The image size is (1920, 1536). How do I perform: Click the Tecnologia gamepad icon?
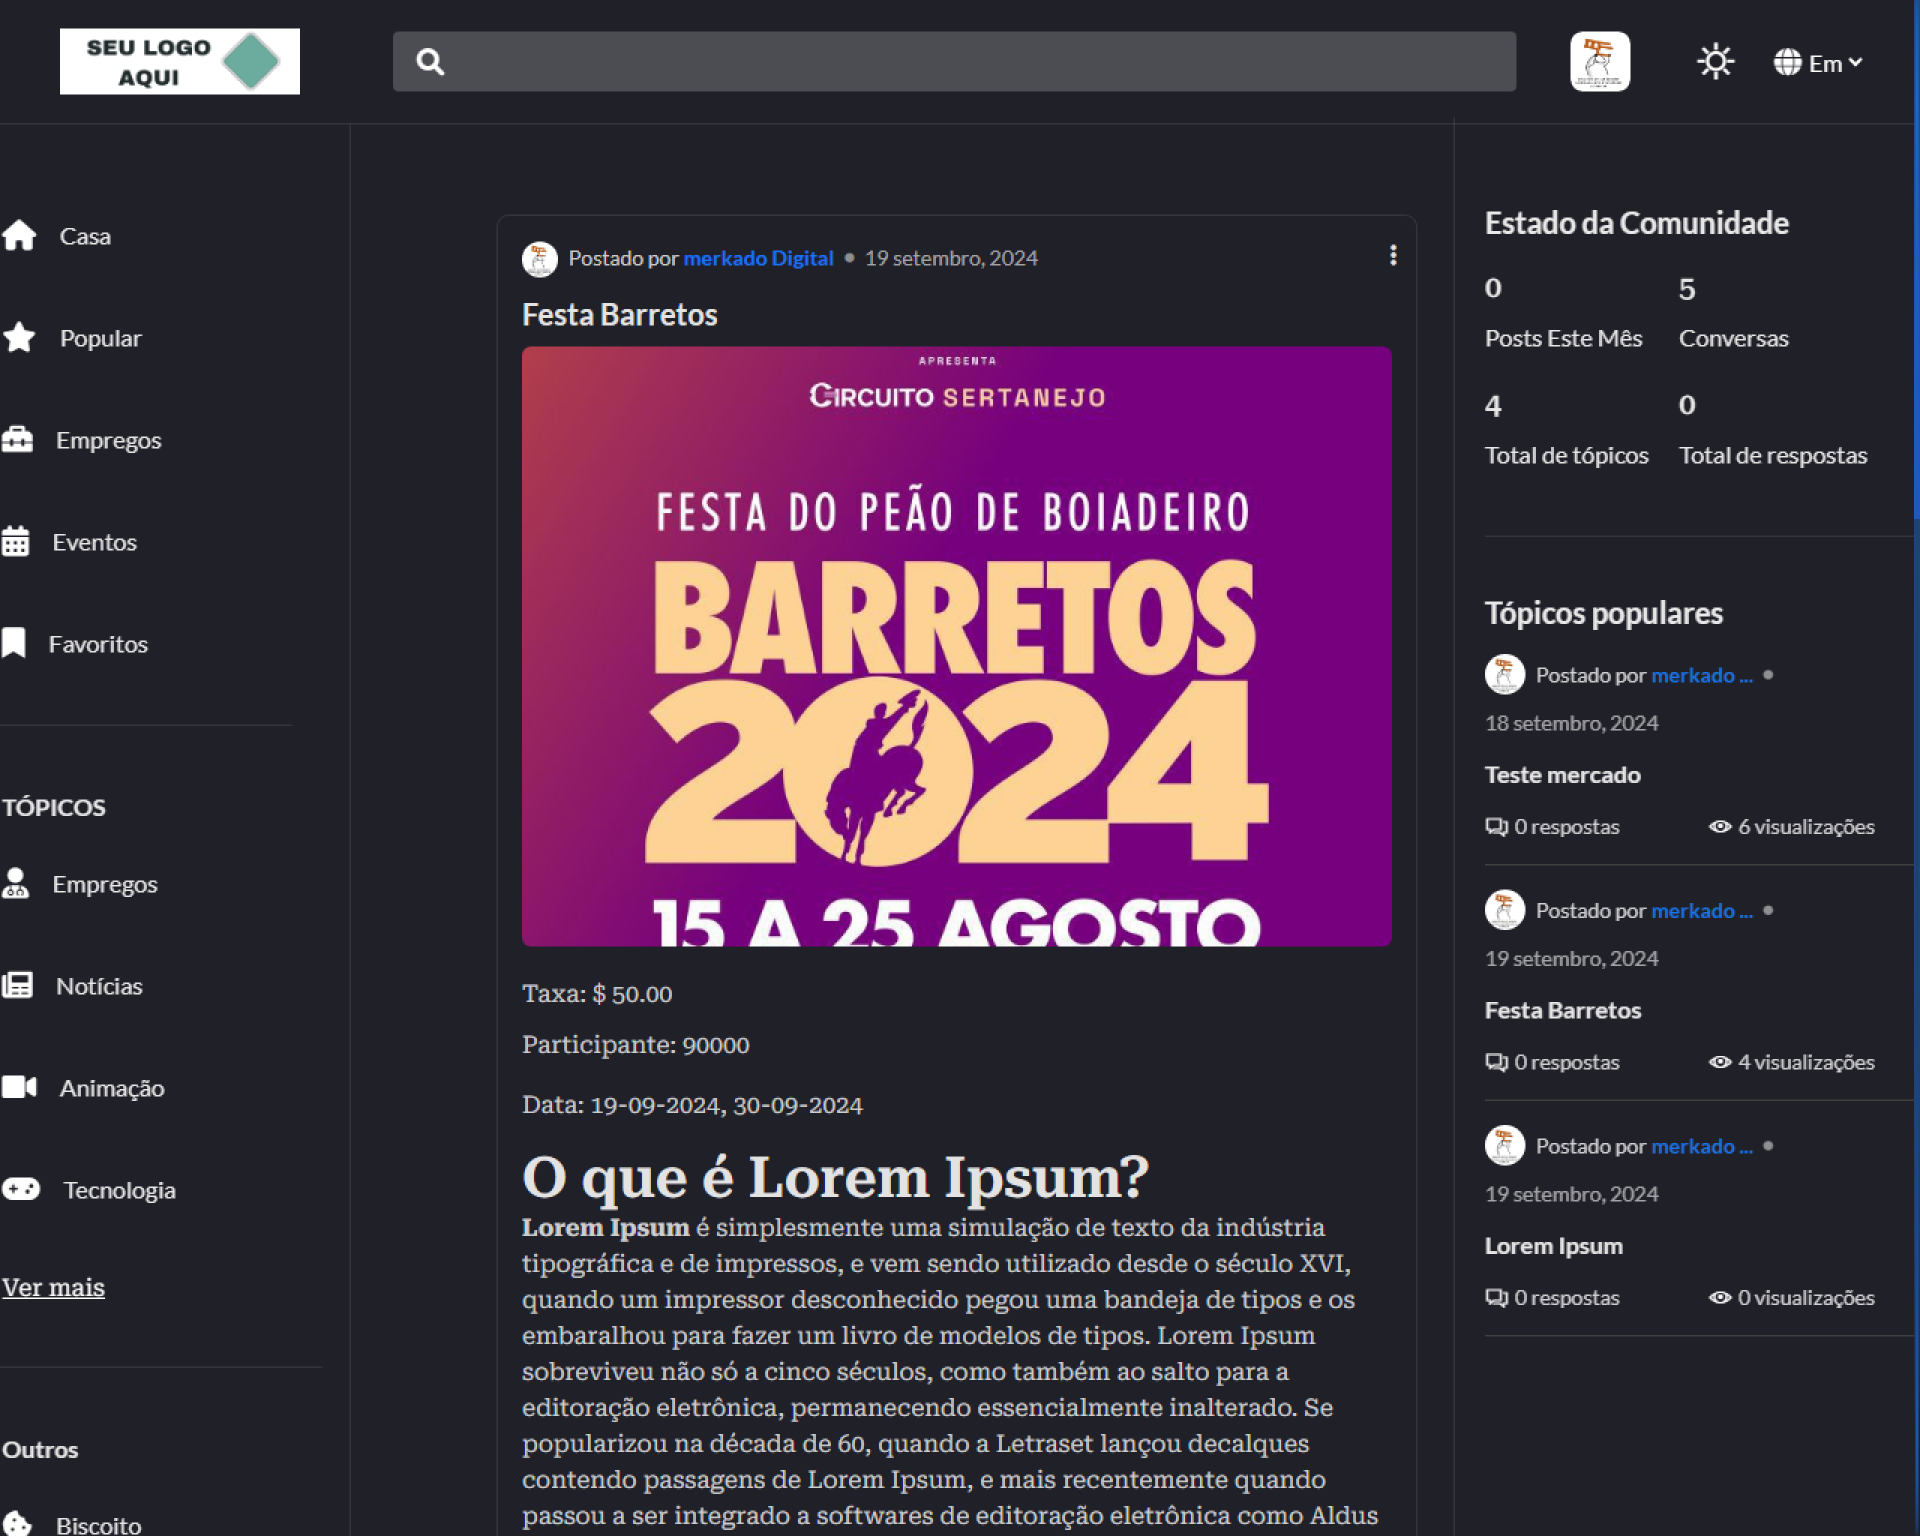[21, 1190]
